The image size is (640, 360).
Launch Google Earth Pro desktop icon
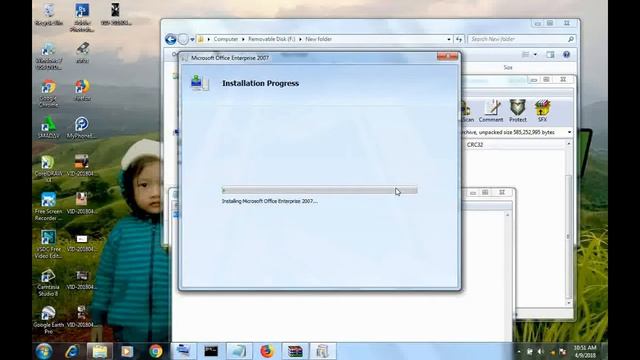pyautogui.click(x=48, y=320)
